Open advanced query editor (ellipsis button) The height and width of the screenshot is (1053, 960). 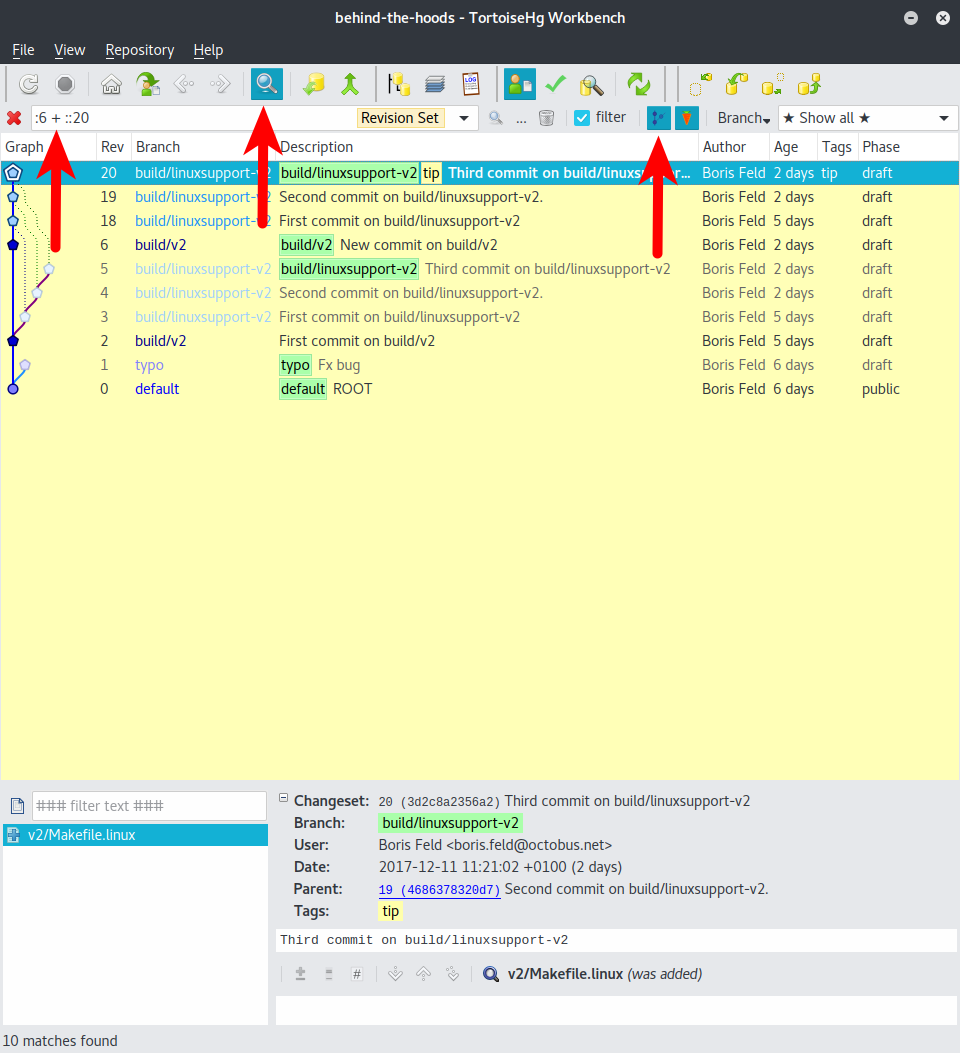(521, 118)
